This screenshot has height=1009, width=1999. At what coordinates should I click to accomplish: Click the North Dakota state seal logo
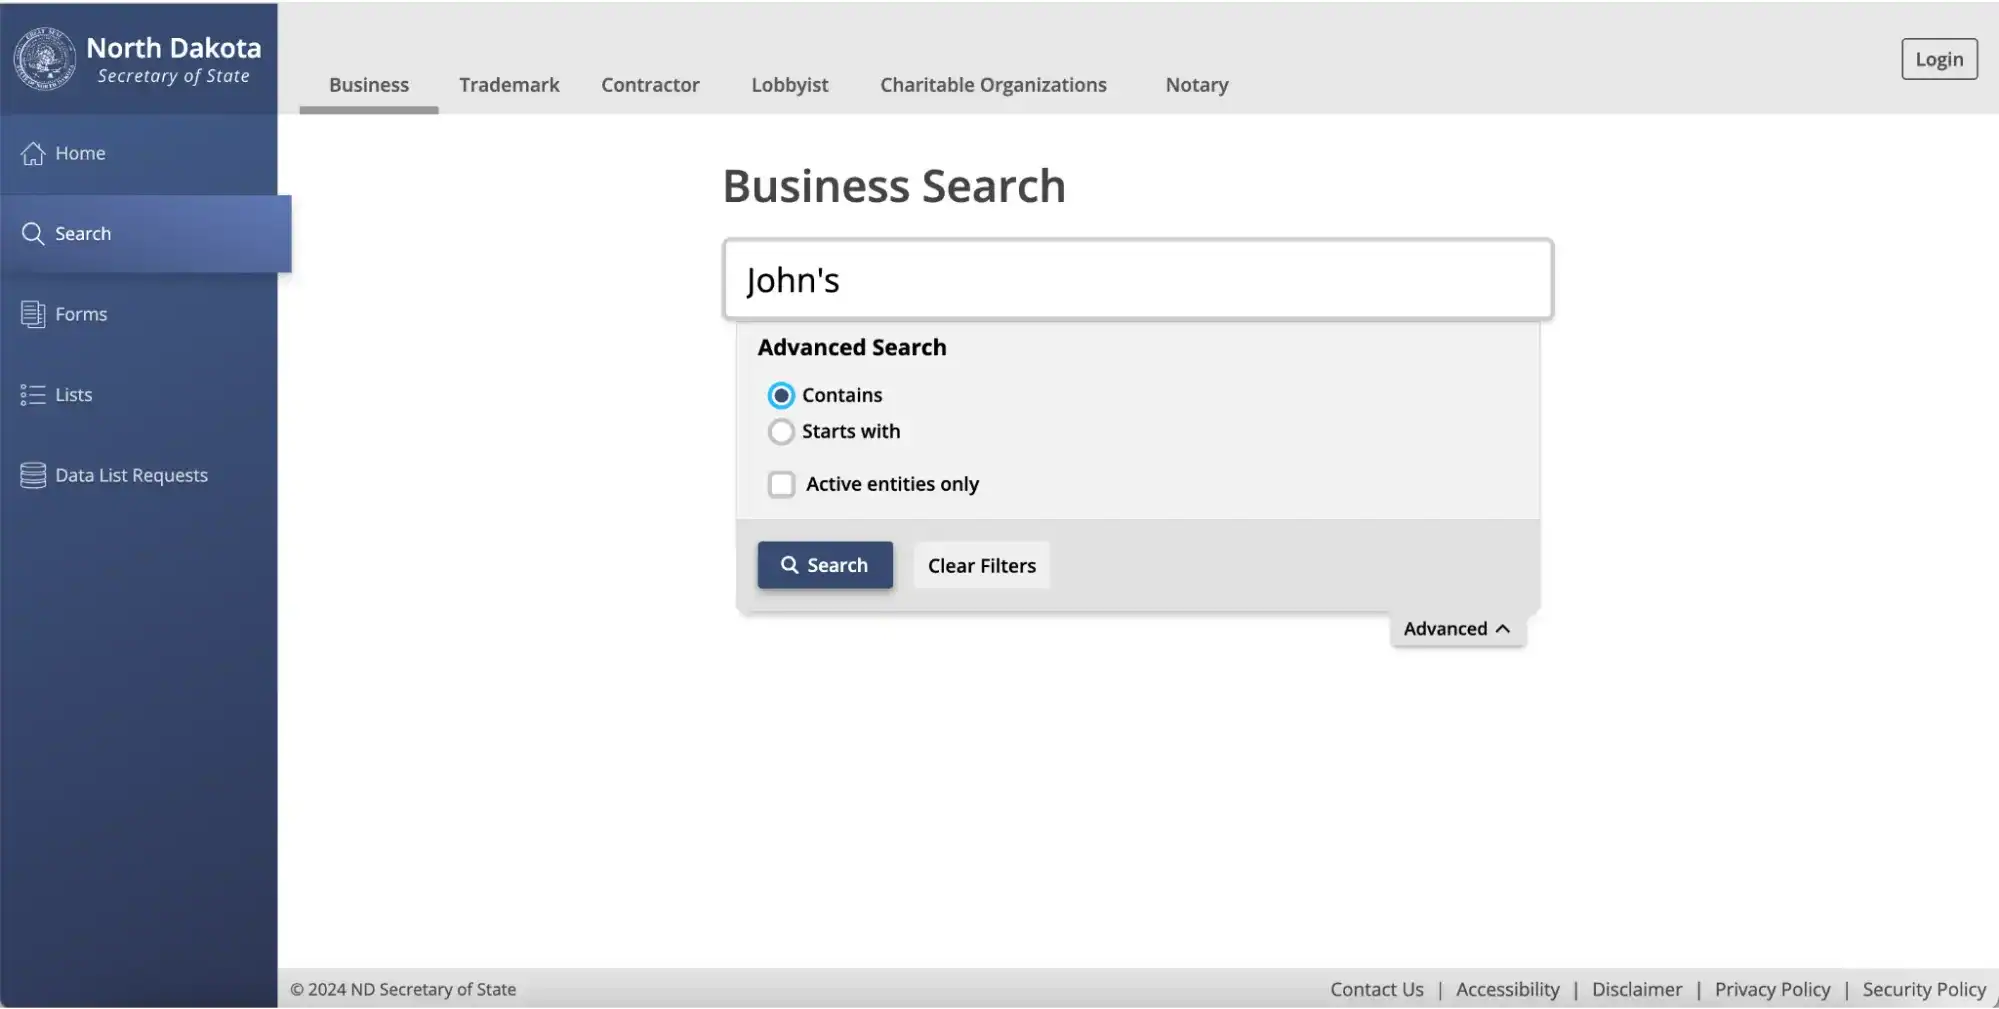[44, 59]
